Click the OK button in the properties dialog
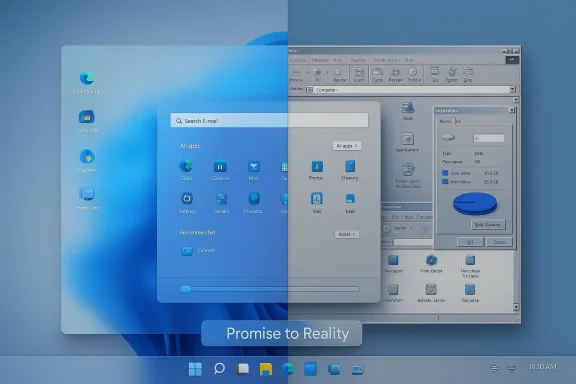 (x=470, y=242)
